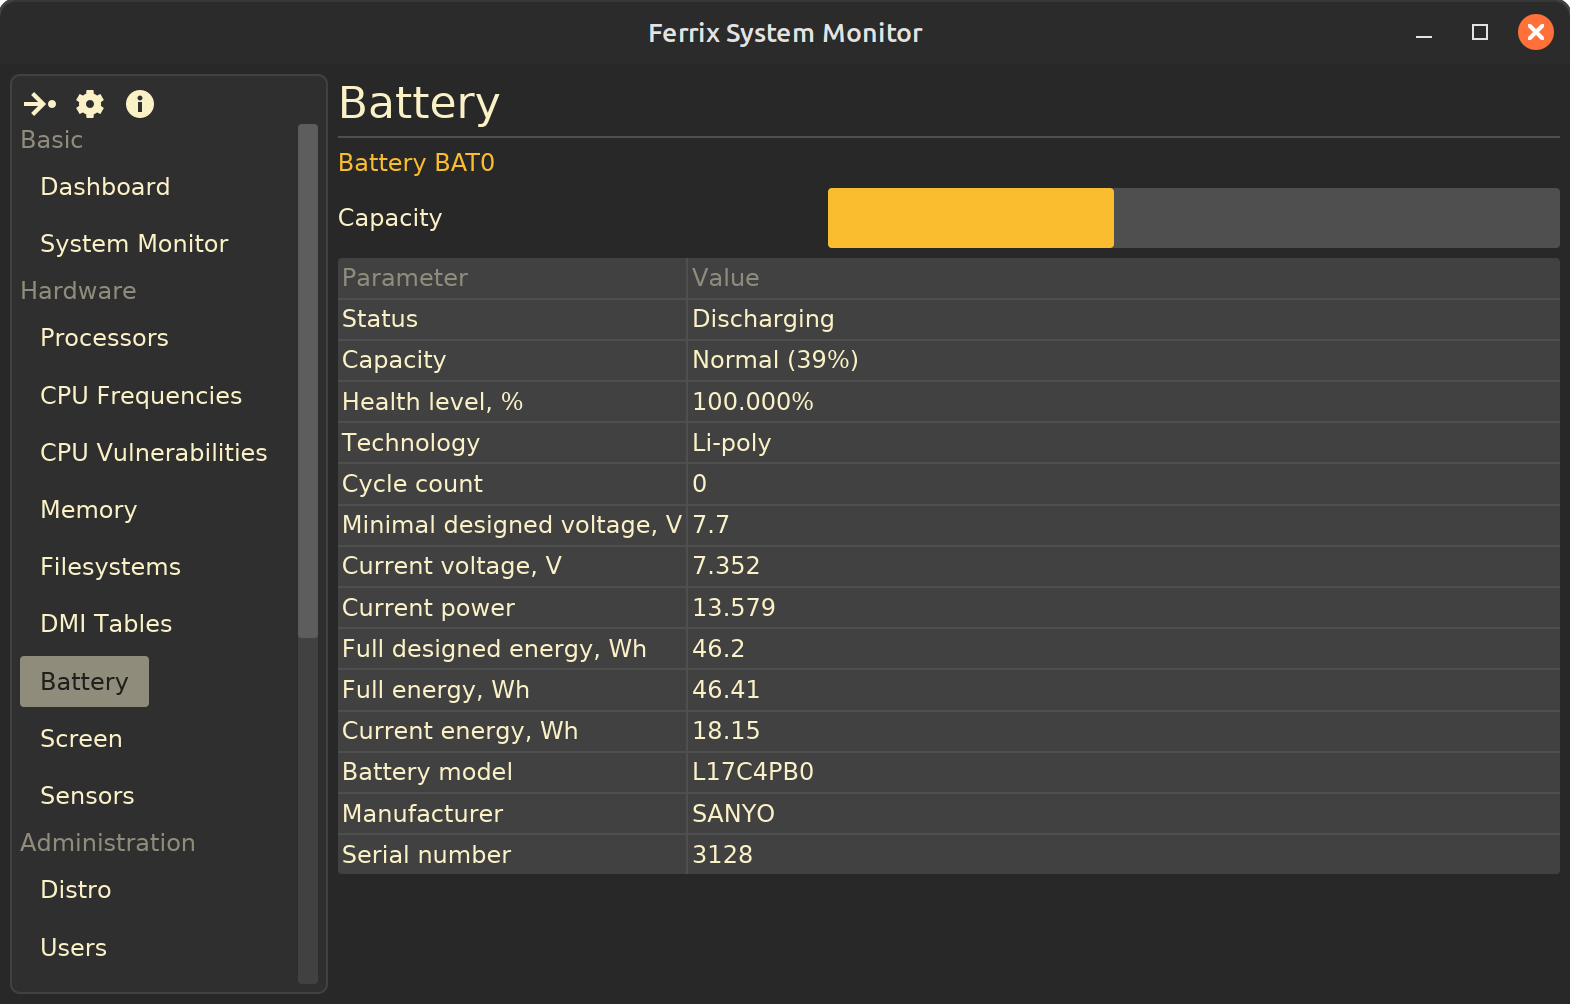Open DMI Tables page

(x=106, y=624)
